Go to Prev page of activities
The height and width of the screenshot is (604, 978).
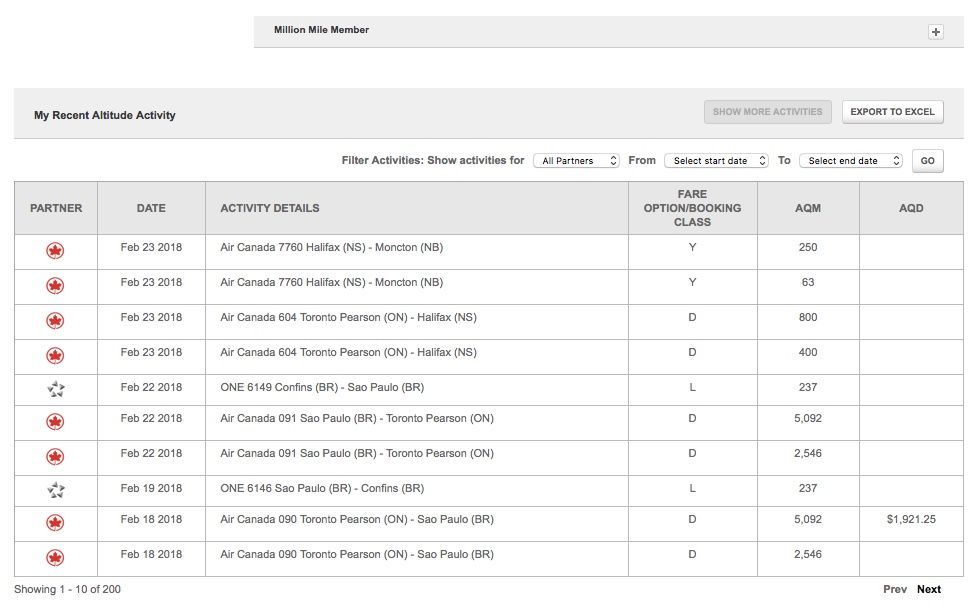pos(894,589)
